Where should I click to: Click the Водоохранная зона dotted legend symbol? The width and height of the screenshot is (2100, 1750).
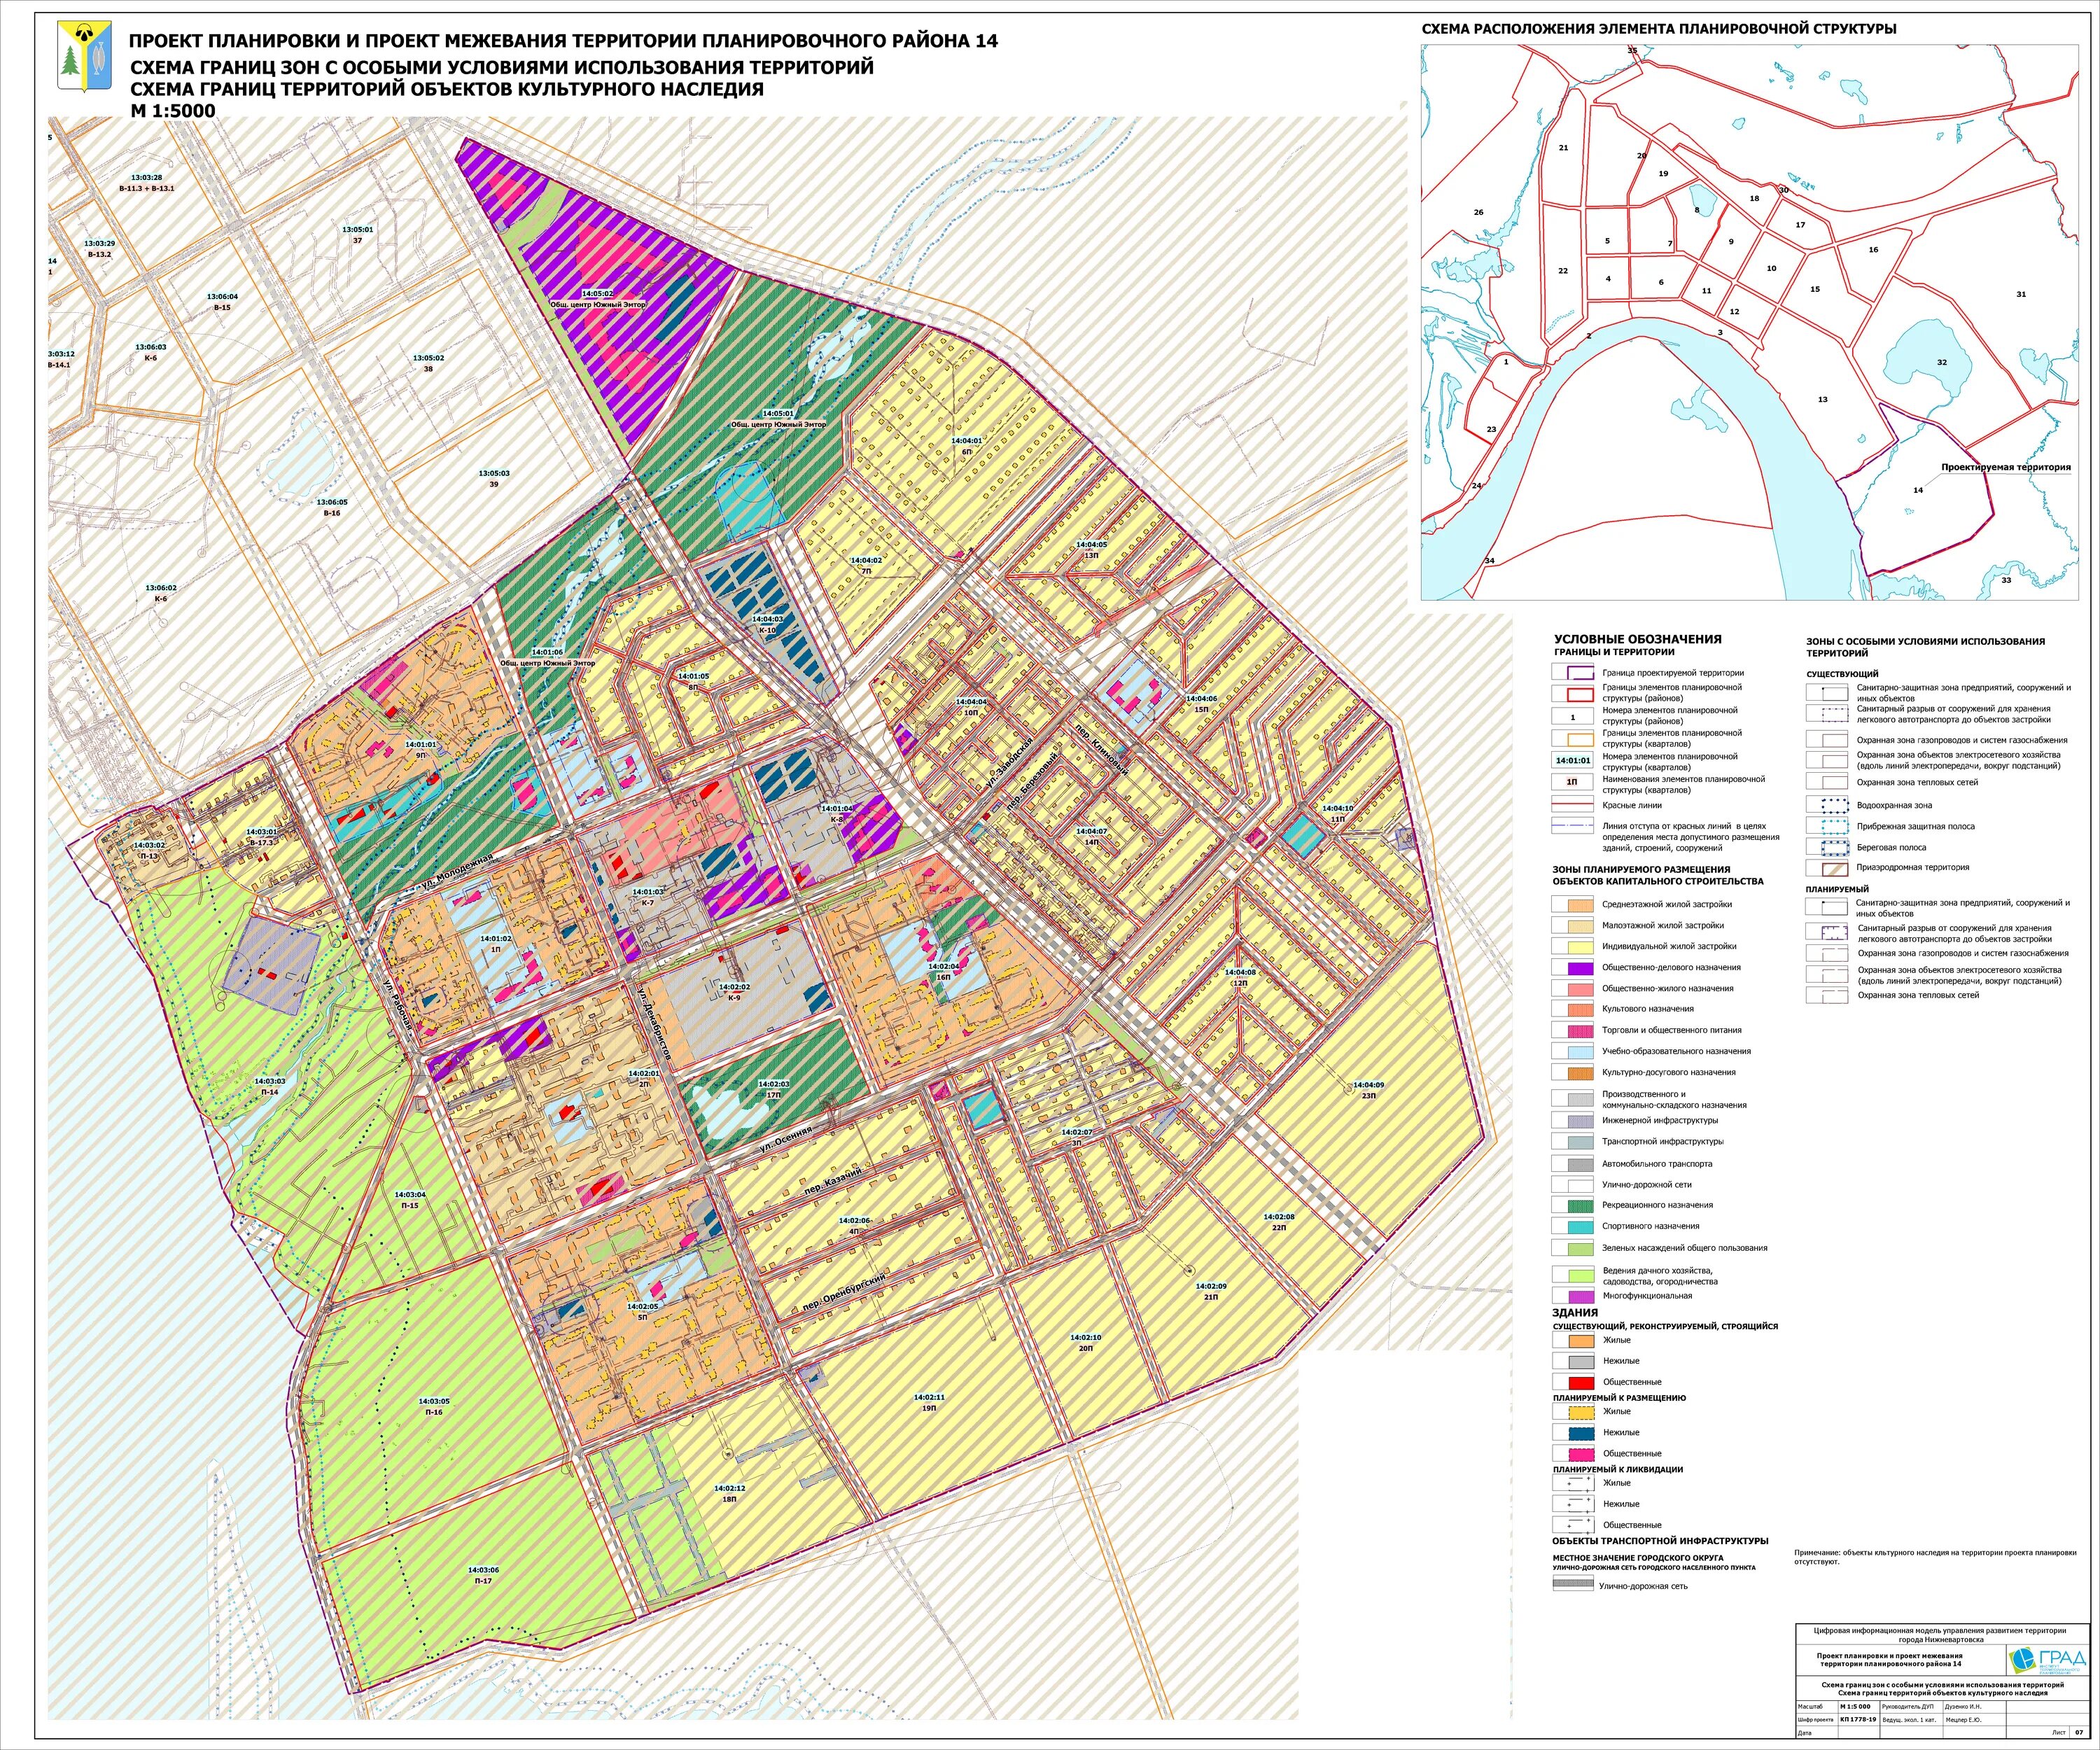pyautogui.click(x=1827, y=805)
